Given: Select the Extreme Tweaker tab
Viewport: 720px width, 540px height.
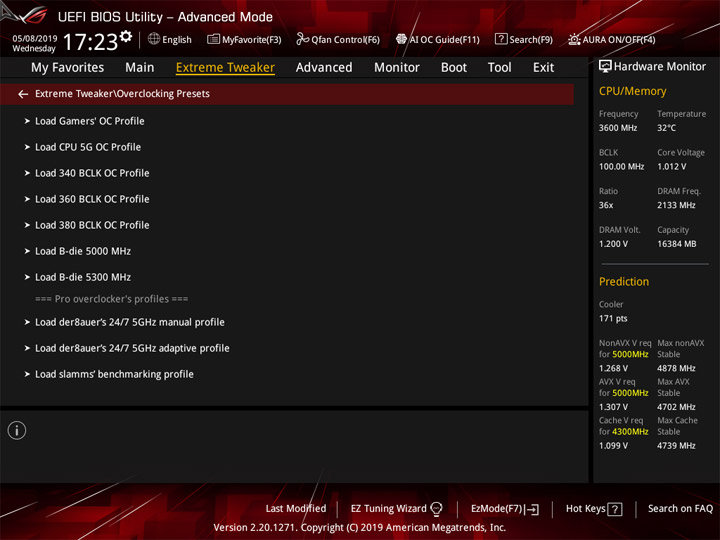Looking at the screenshot, I should 225,68.
